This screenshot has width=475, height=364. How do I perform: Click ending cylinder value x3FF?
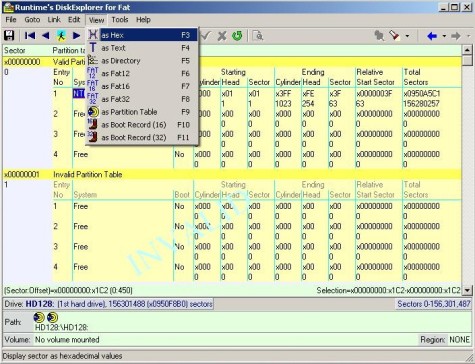click(x=283, y=94)
